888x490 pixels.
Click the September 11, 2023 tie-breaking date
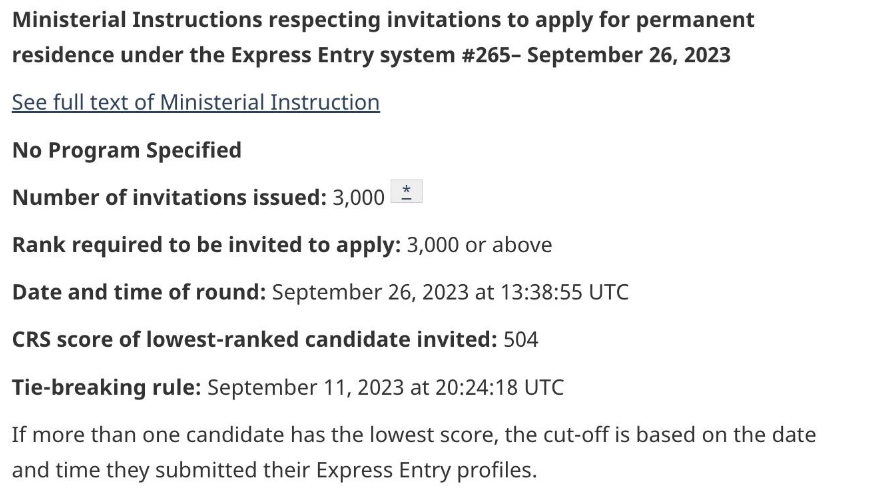tap(306, 387)
